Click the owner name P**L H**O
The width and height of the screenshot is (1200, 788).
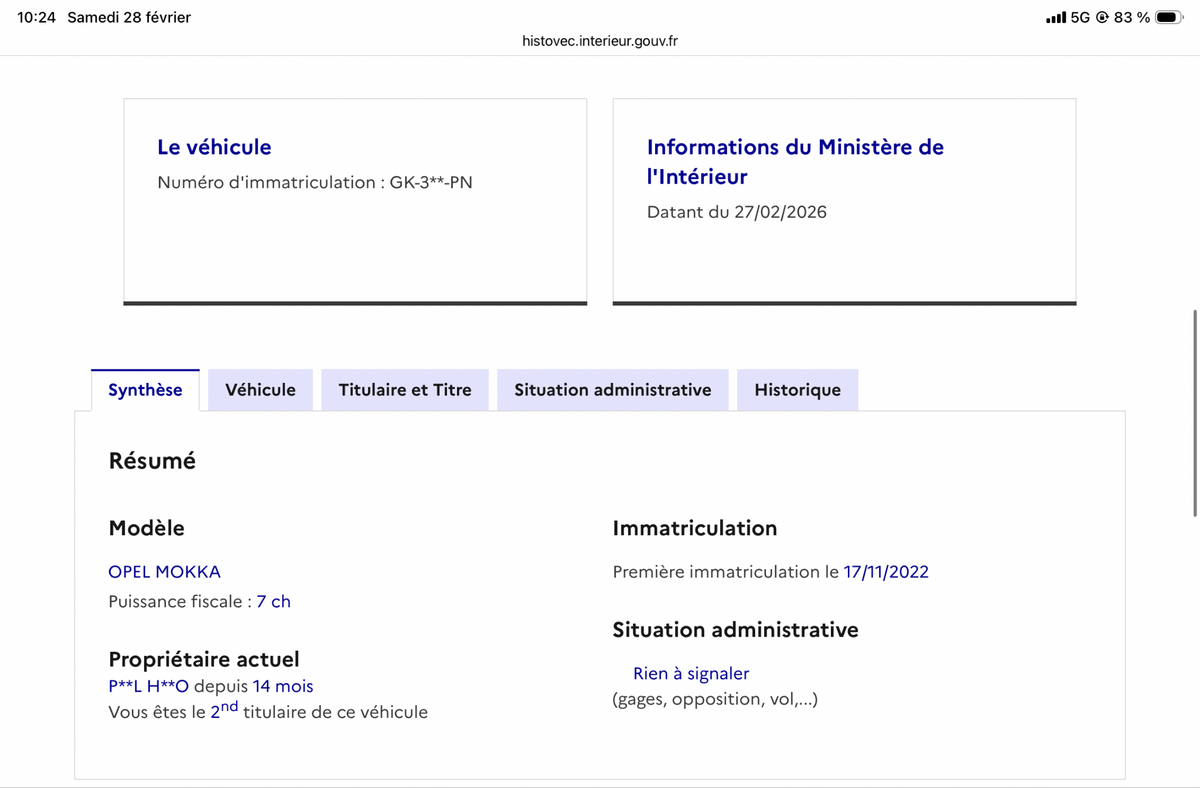tap(148, 687)
